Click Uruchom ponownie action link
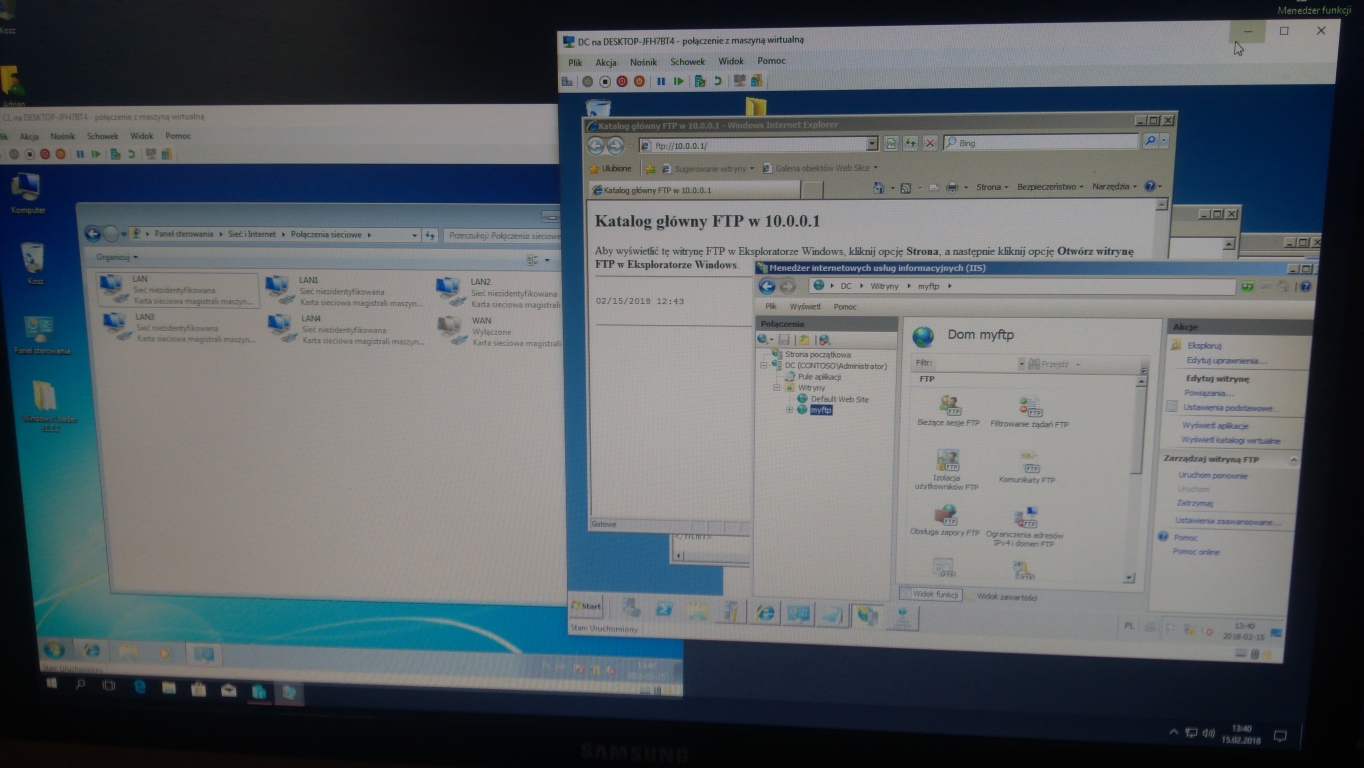 coord(1213,475)
